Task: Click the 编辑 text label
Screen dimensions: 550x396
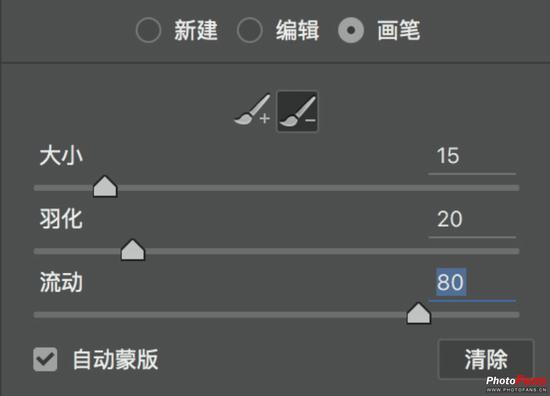Action: [x=297, y=30]
